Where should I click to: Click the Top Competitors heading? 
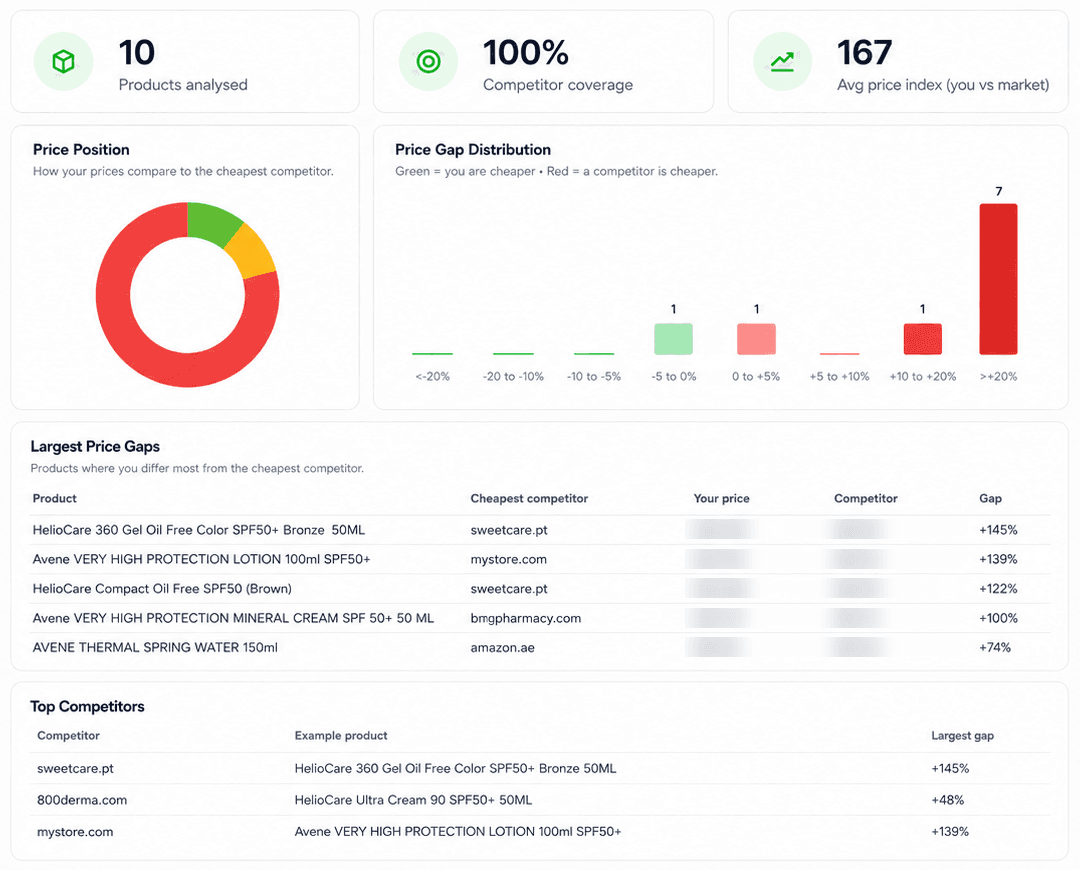tap(87, 706)
